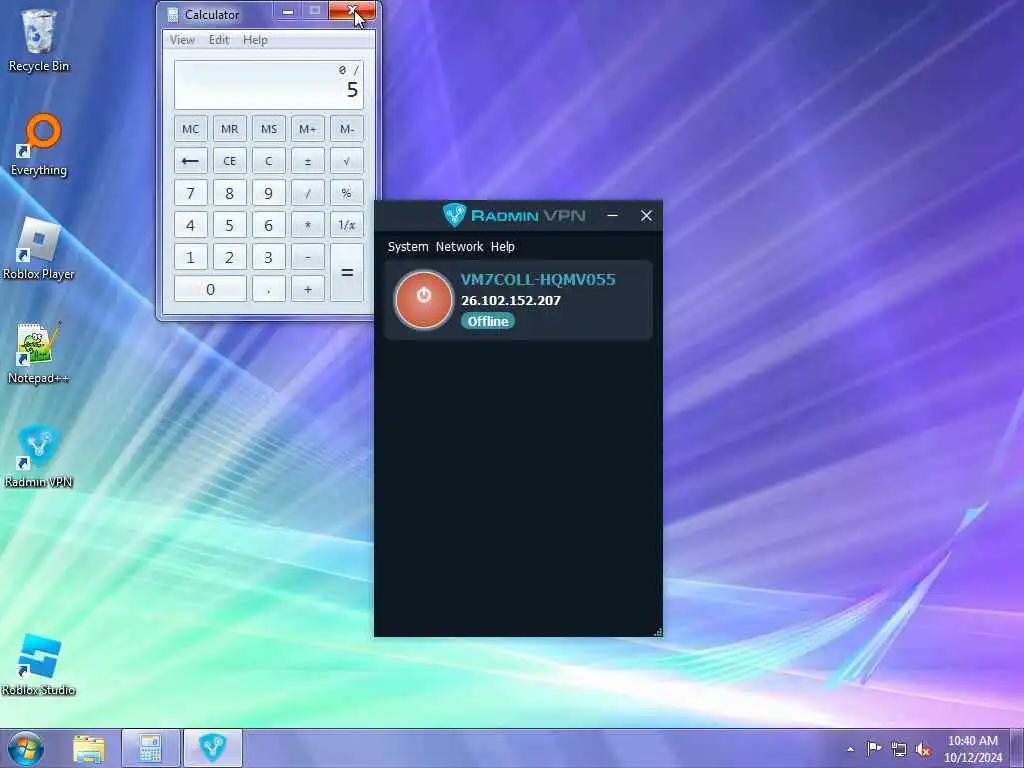
Task: Click the 8 key in Calculator
Action: pyautogui.click(x=229, y=193)
